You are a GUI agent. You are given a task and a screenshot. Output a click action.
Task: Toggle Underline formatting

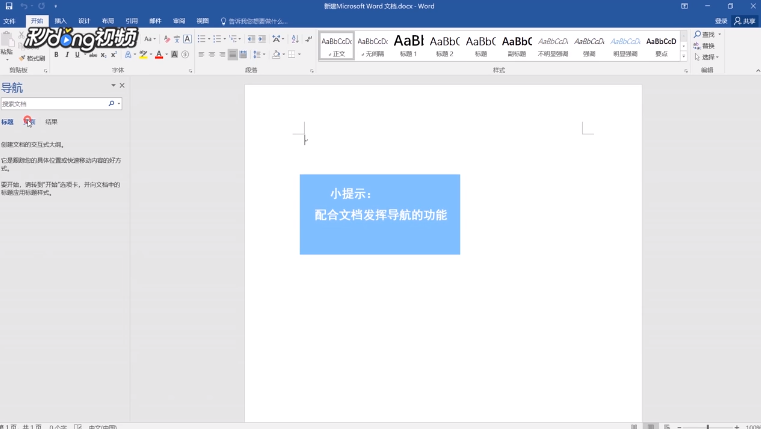[x=77, y=55]
